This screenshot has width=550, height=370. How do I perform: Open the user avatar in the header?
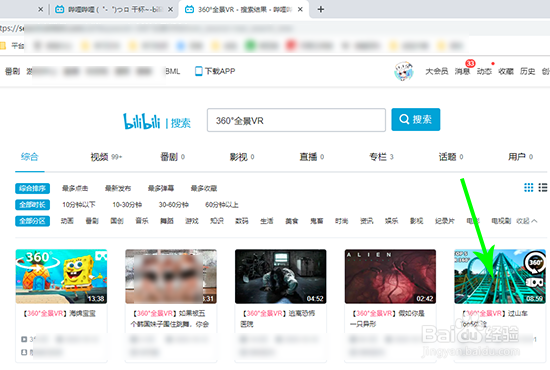(x=404, y=71)
